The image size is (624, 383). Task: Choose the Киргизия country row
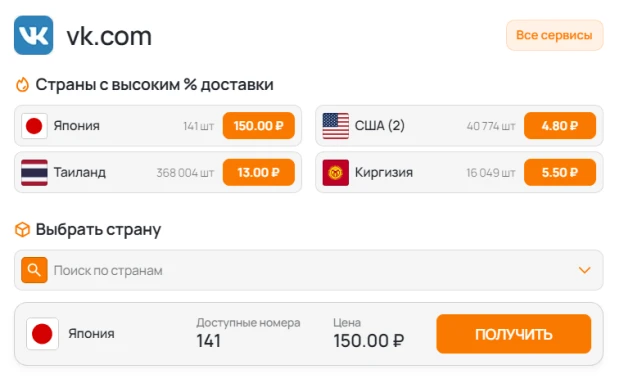pyautogui.click(x=459, y=172)
